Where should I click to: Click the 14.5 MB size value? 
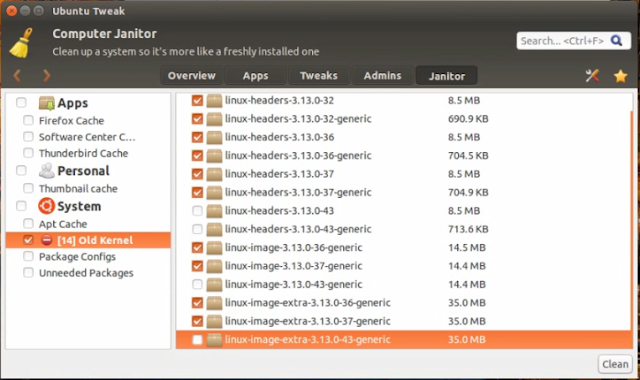click(467, 248)
